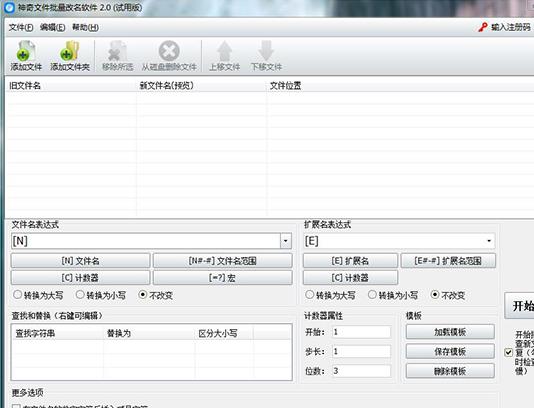534x408 pixels.
Task: Click the 下移文件 down arrow icon
Action: pyautogui.click(x=266, y=50)
